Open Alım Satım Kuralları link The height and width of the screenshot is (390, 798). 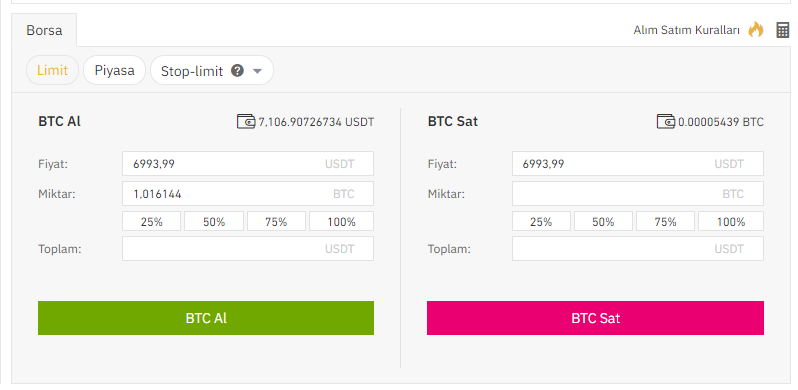click(686, 30)
